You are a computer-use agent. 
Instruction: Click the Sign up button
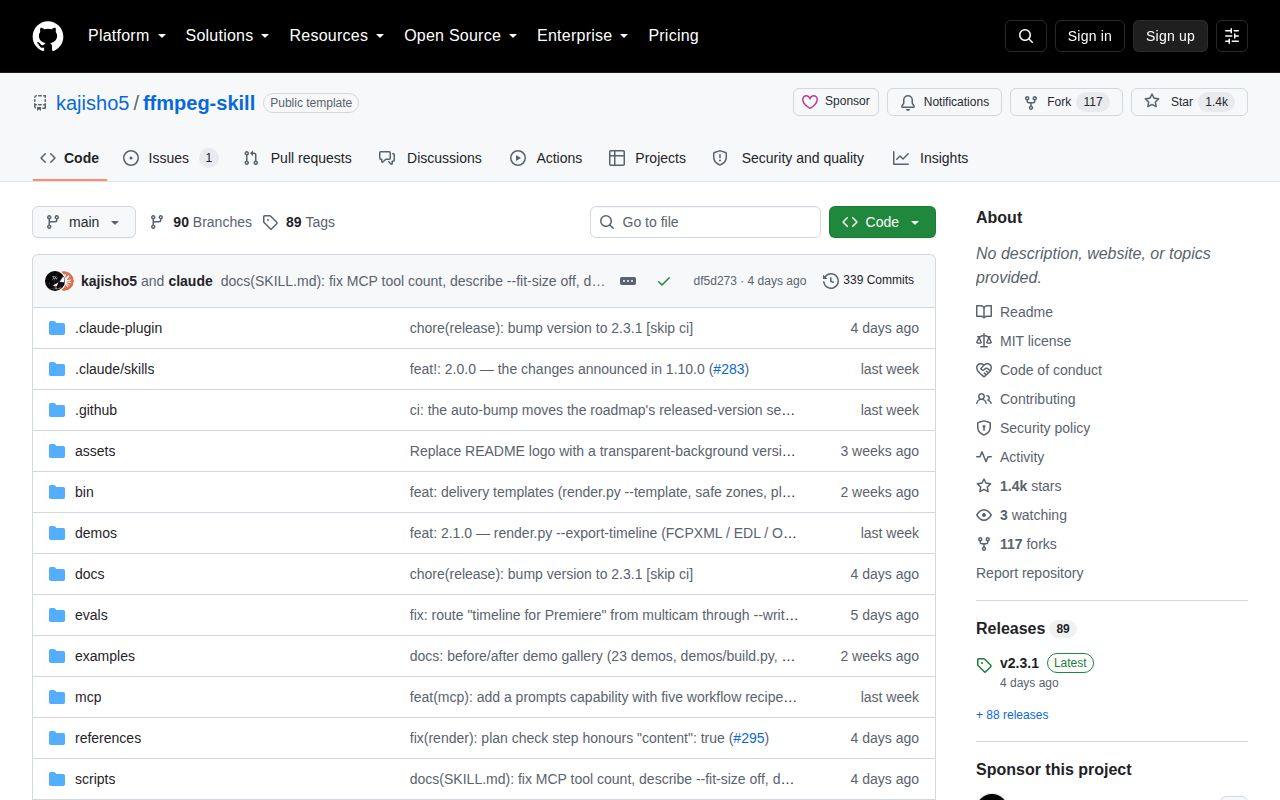point(1170,36)
